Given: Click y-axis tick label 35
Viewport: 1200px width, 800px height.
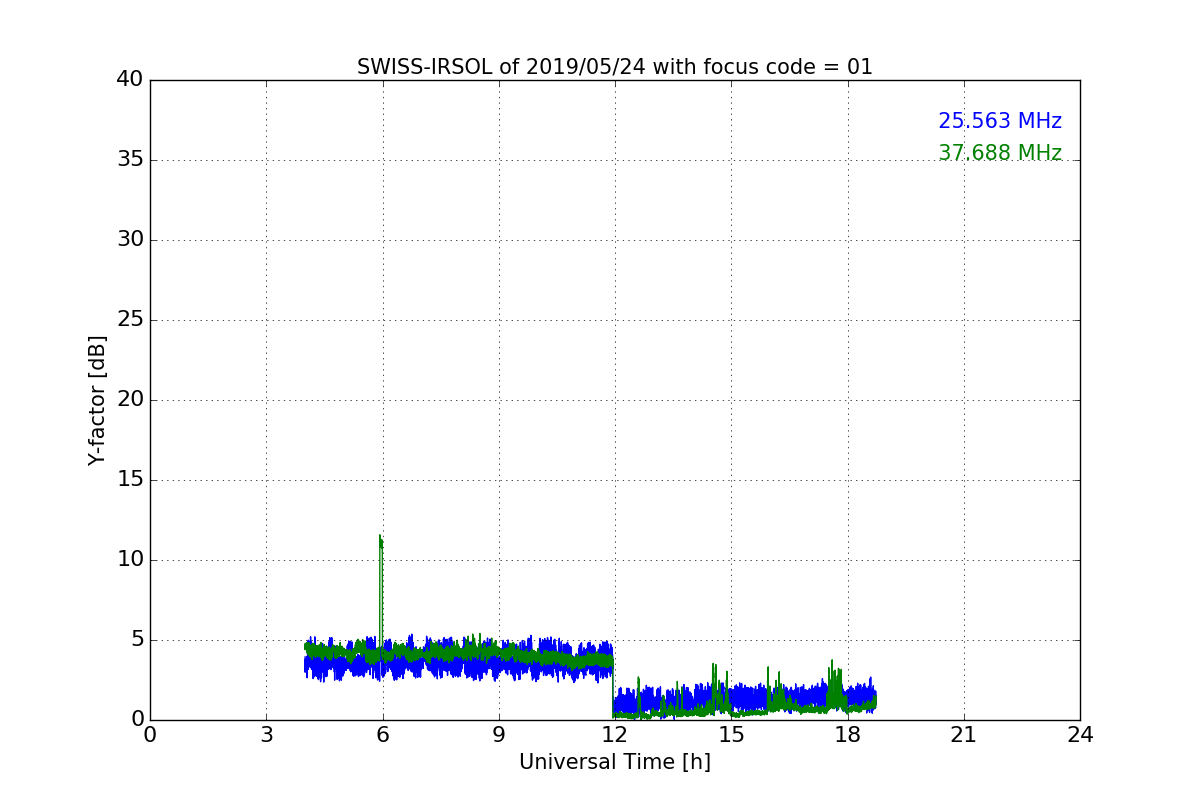Looking at the screenshot, I should (129, 160).
